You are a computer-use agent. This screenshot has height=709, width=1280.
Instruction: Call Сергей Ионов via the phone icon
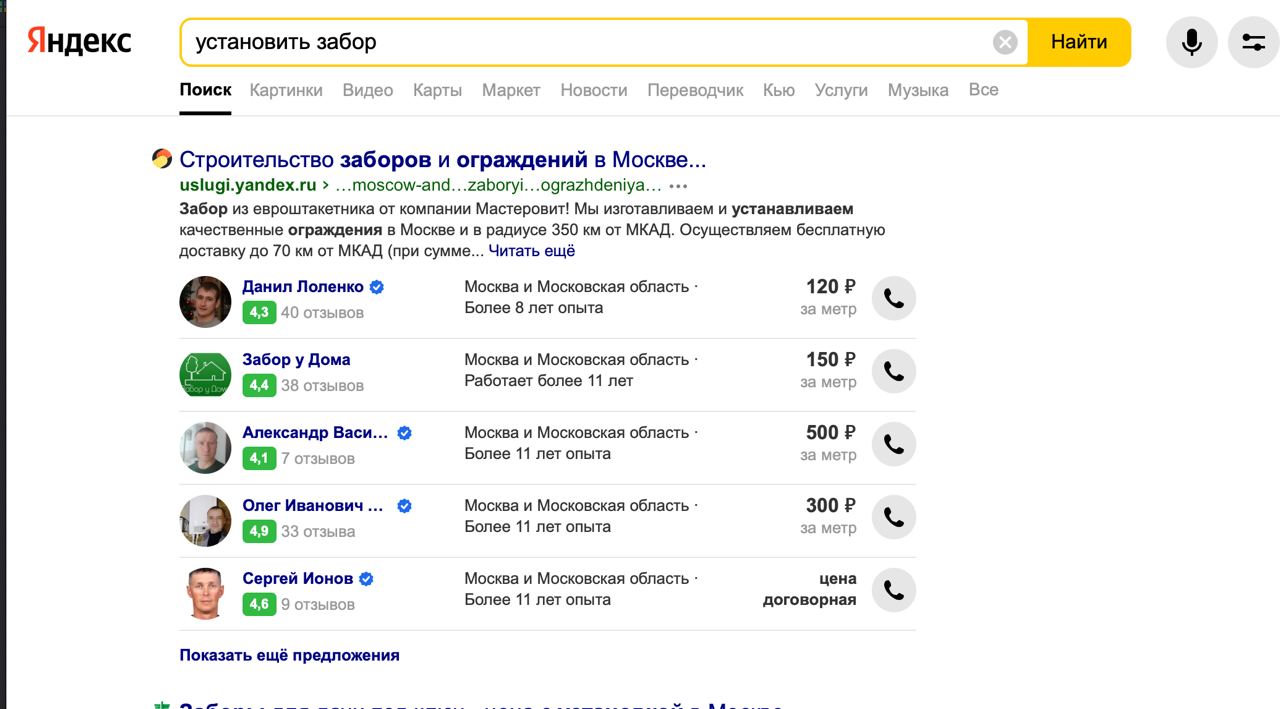(x=893, y=591)
